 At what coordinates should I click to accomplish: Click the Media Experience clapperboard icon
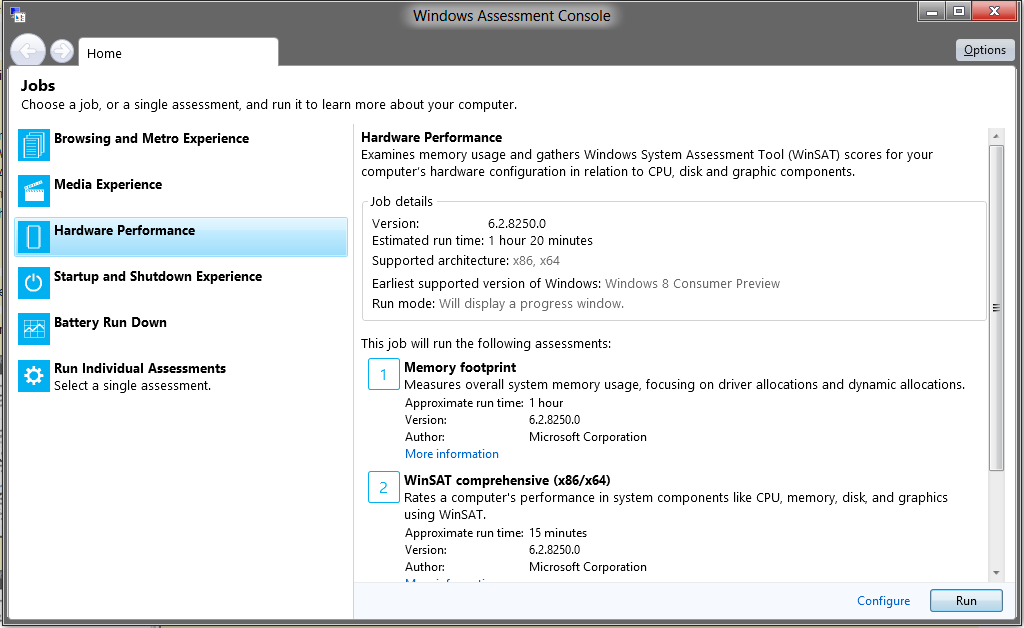click(x=33, y=191)
